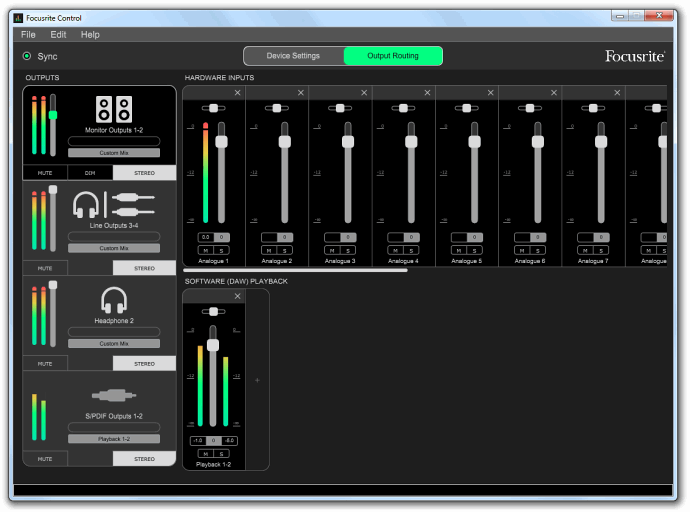The width and height of the screenshot is (690, 512).
Task: Mute the Line Outputs 3-4
Action: click(x=45, y=268)
